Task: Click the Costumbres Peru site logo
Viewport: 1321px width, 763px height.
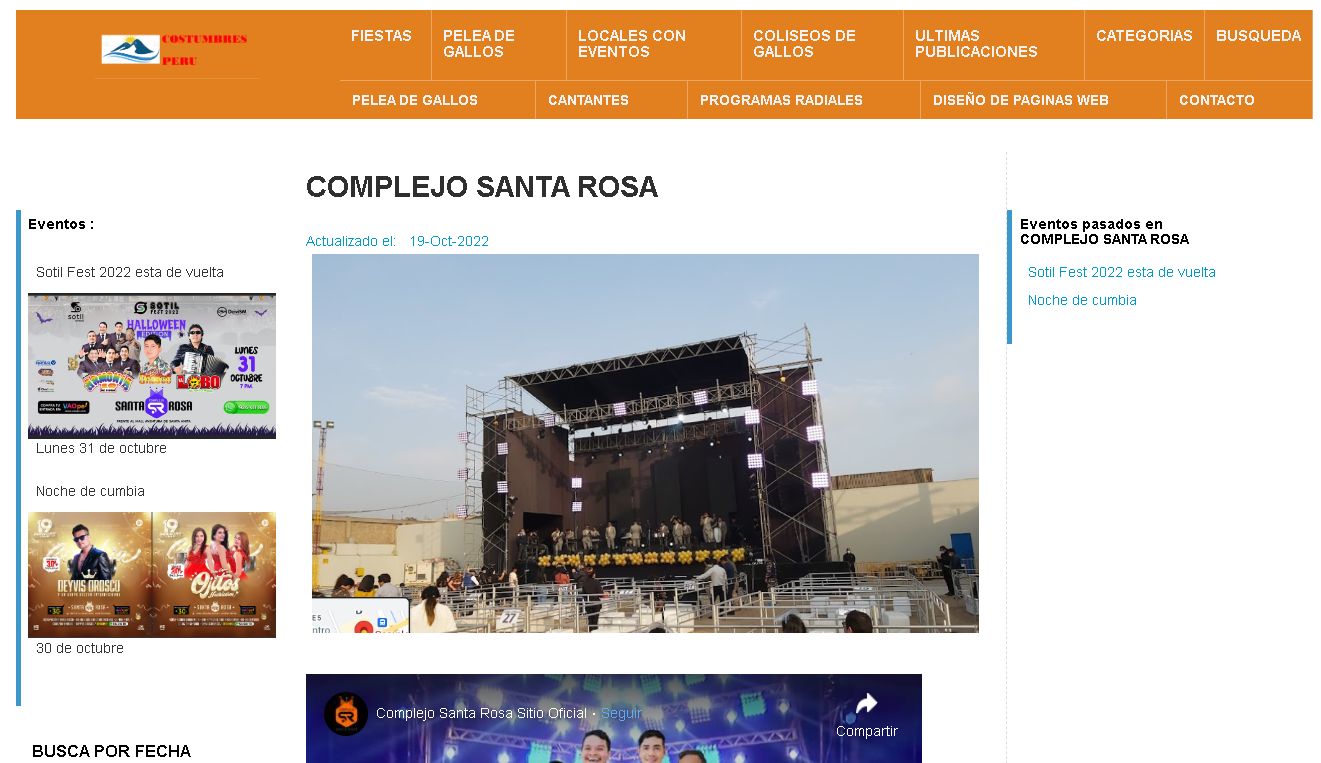Action: 177,50
